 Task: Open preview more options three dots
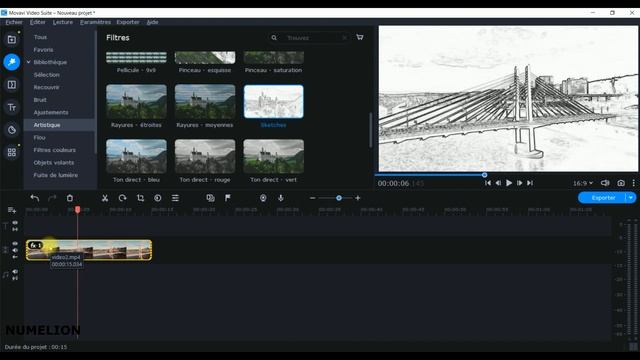(x=633, y=183)
